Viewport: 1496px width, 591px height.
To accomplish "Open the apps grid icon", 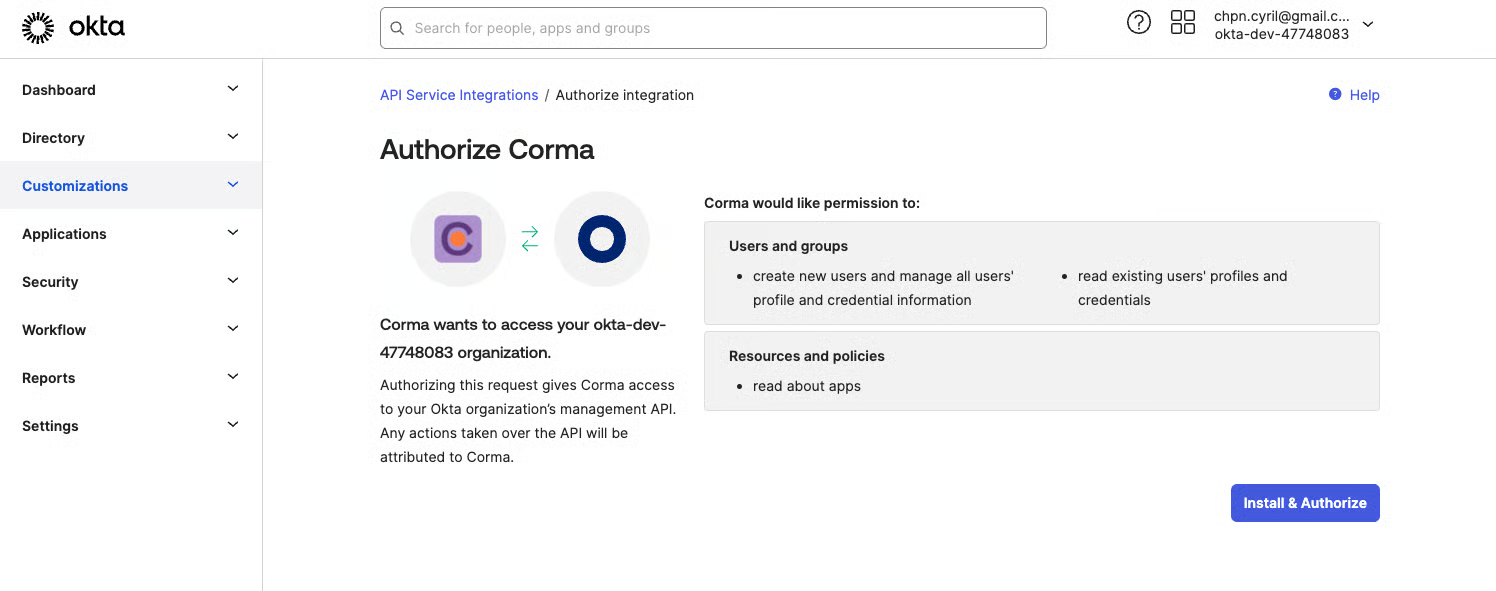I will (x=1183, y=22).
